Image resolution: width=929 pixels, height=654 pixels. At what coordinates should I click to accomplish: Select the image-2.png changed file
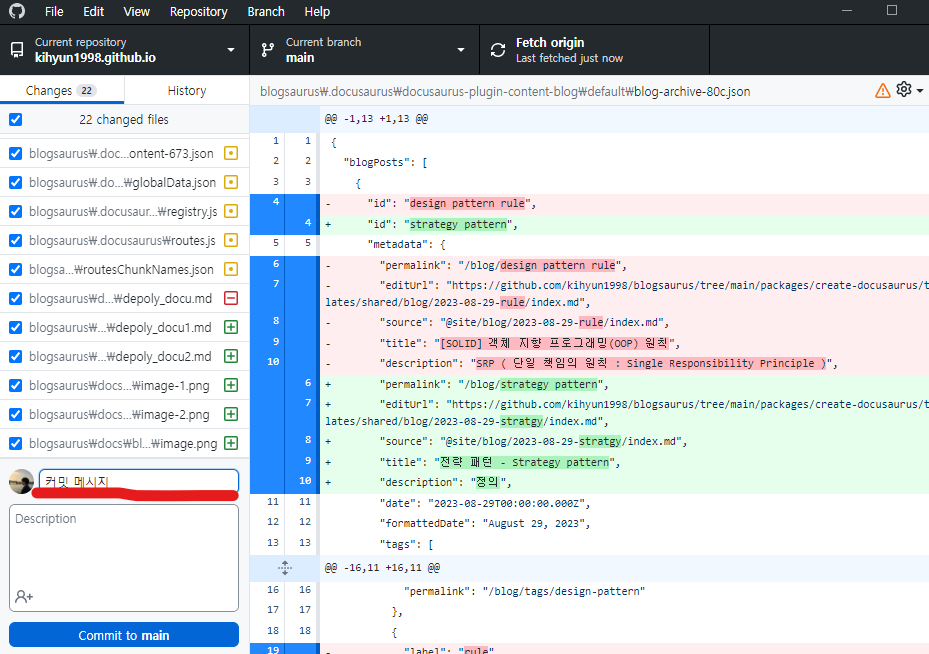(124, 415)
